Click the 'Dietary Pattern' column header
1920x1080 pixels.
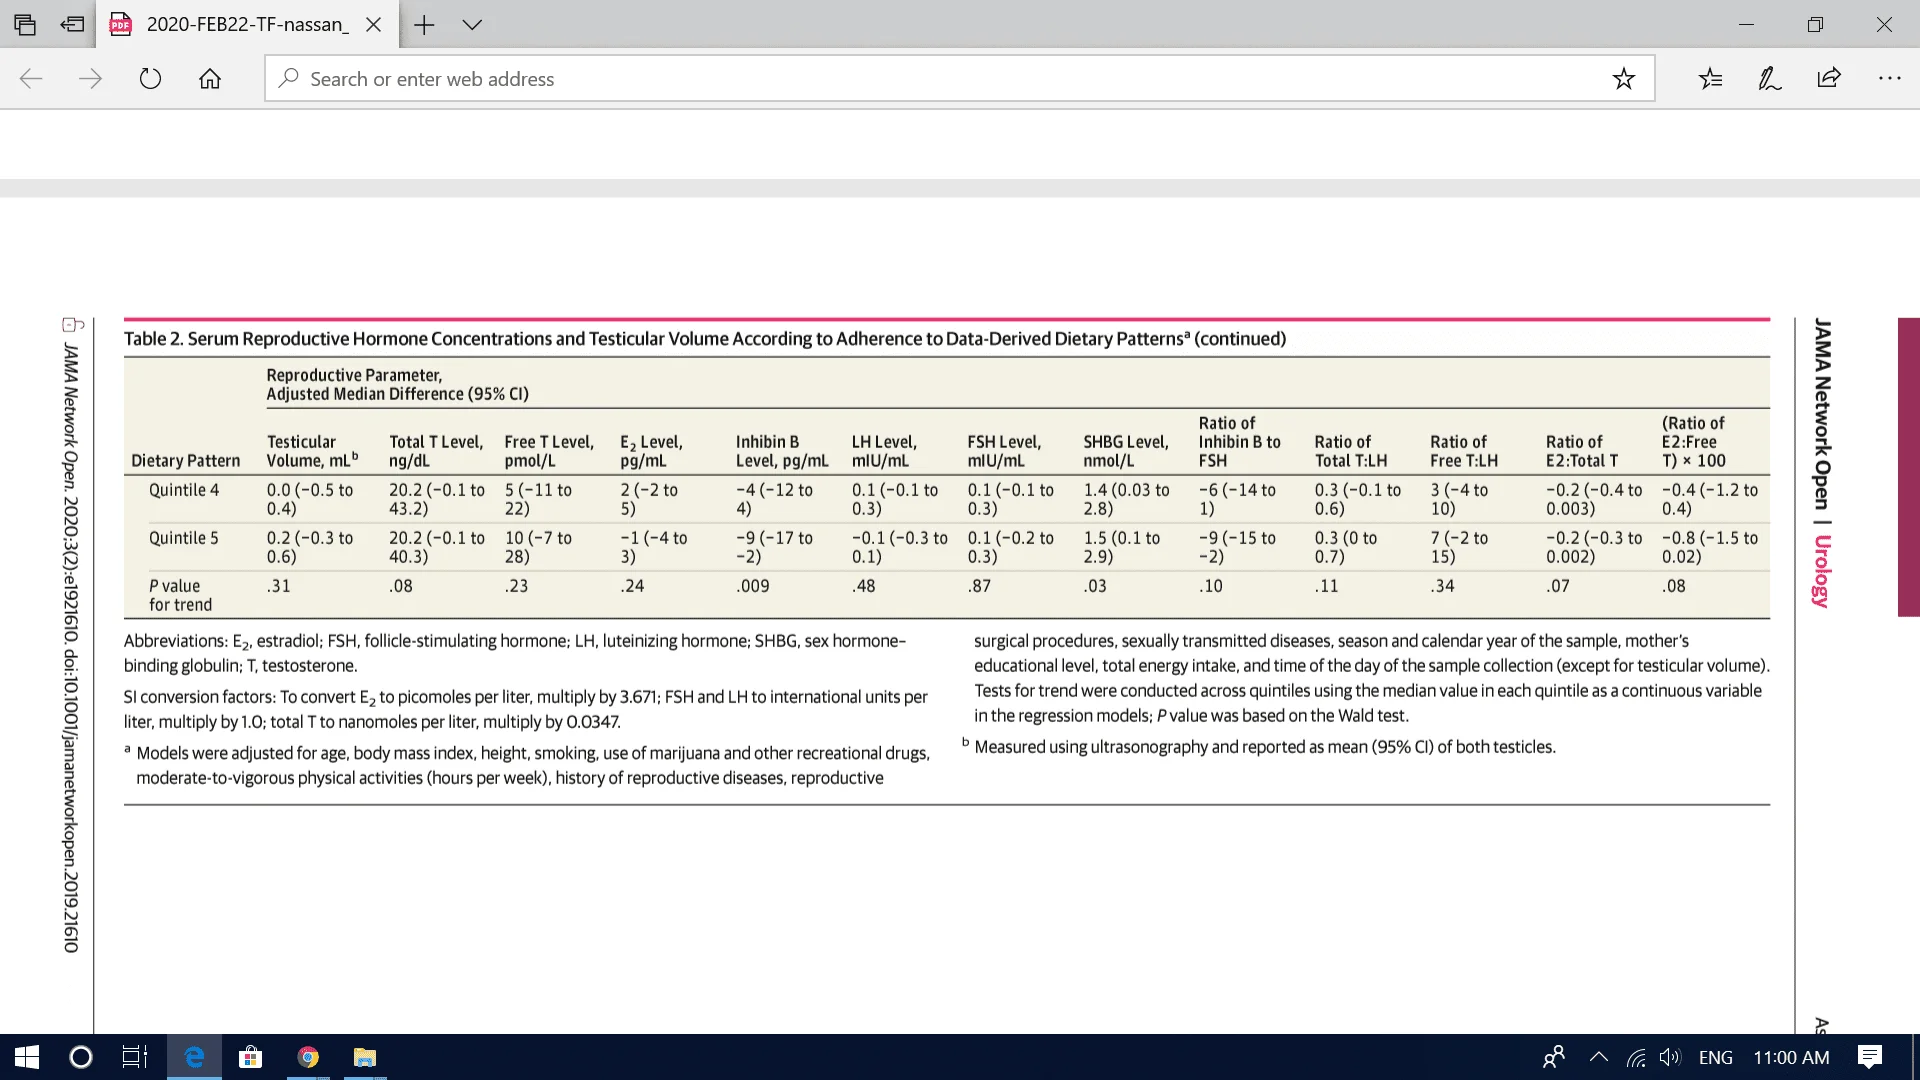tap(186, 461)
